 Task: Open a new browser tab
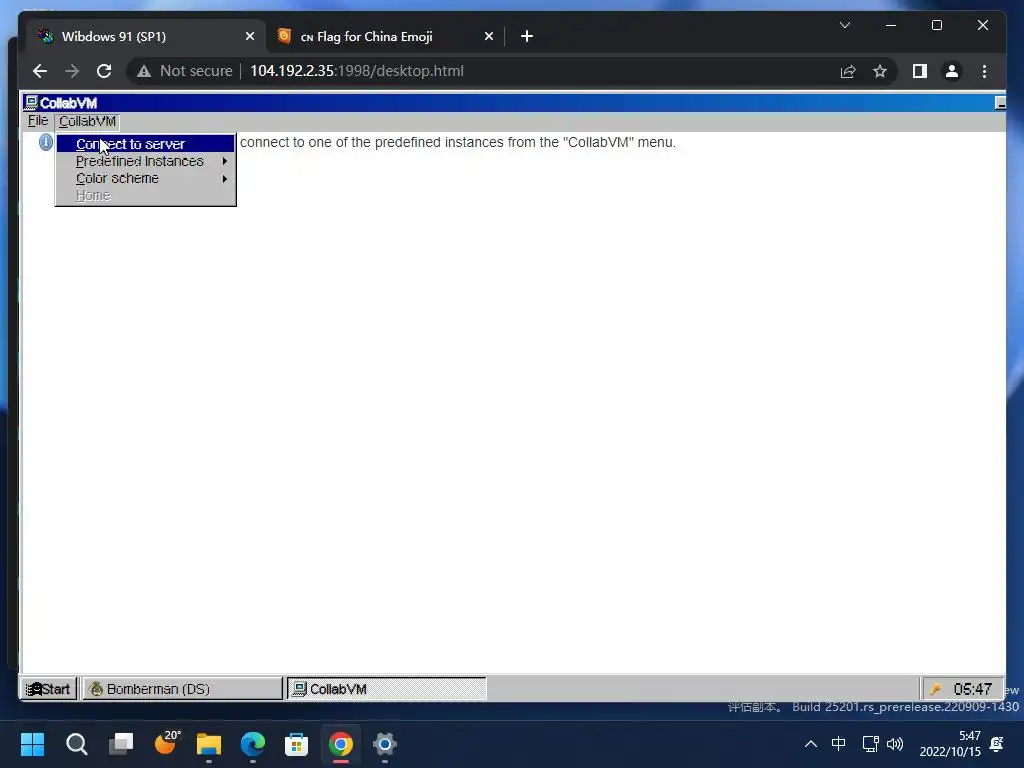click(x=527, y=37)
